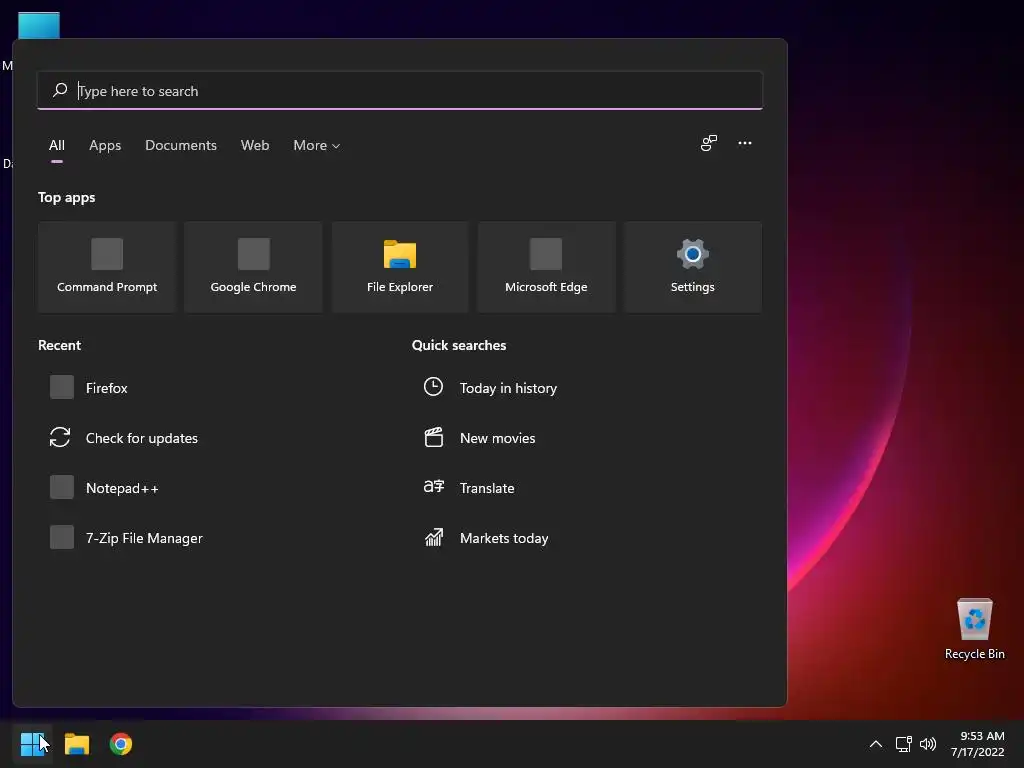Click the search box to type a query
This screenshot has height=768, width=1024.
(400, 91)
